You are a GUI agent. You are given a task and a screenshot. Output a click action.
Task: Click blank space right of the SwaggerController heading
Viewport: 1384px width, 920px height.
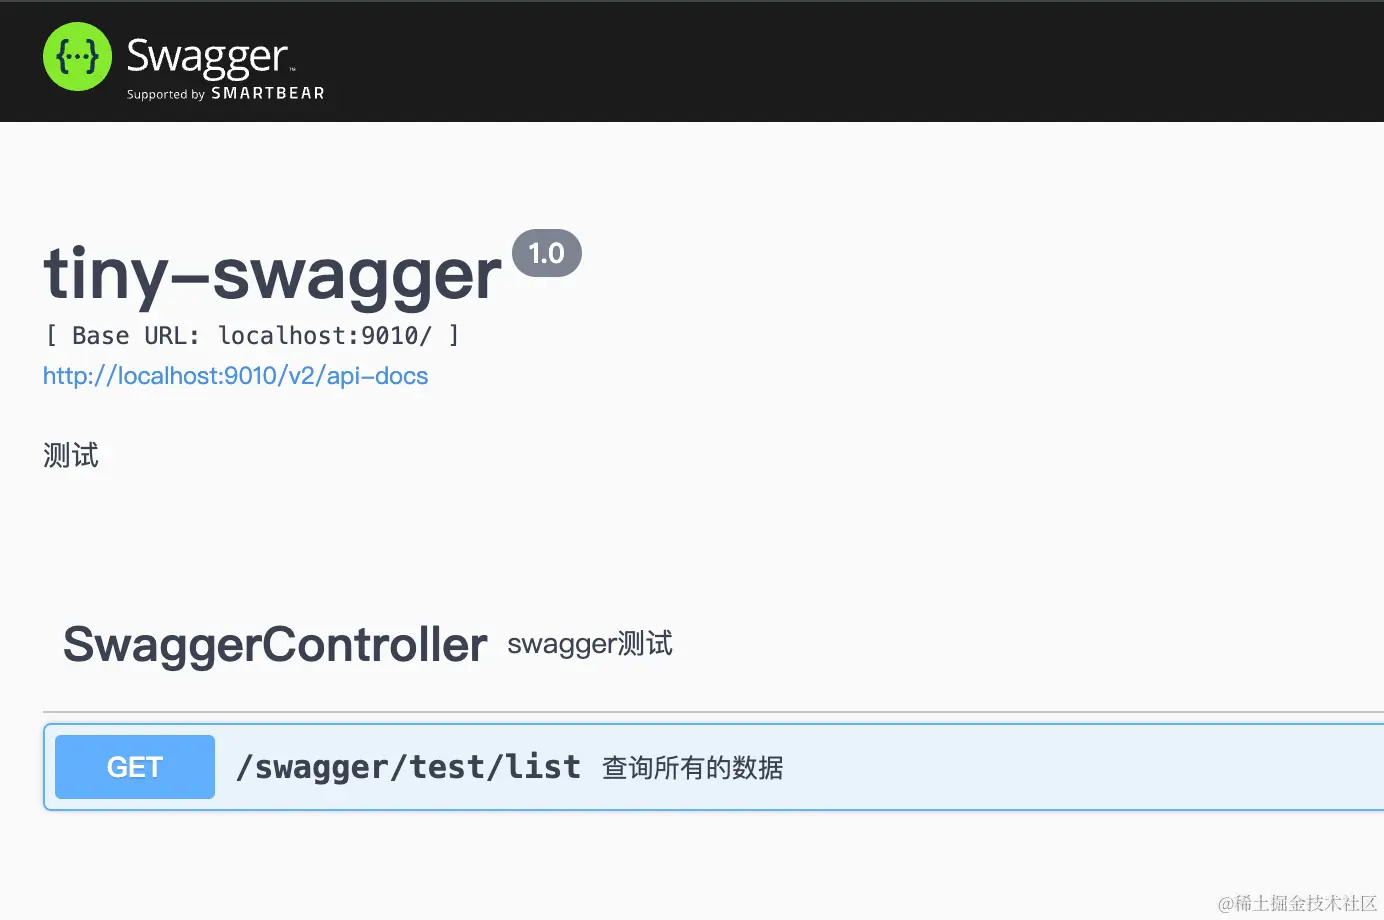tap(1000, 645)
